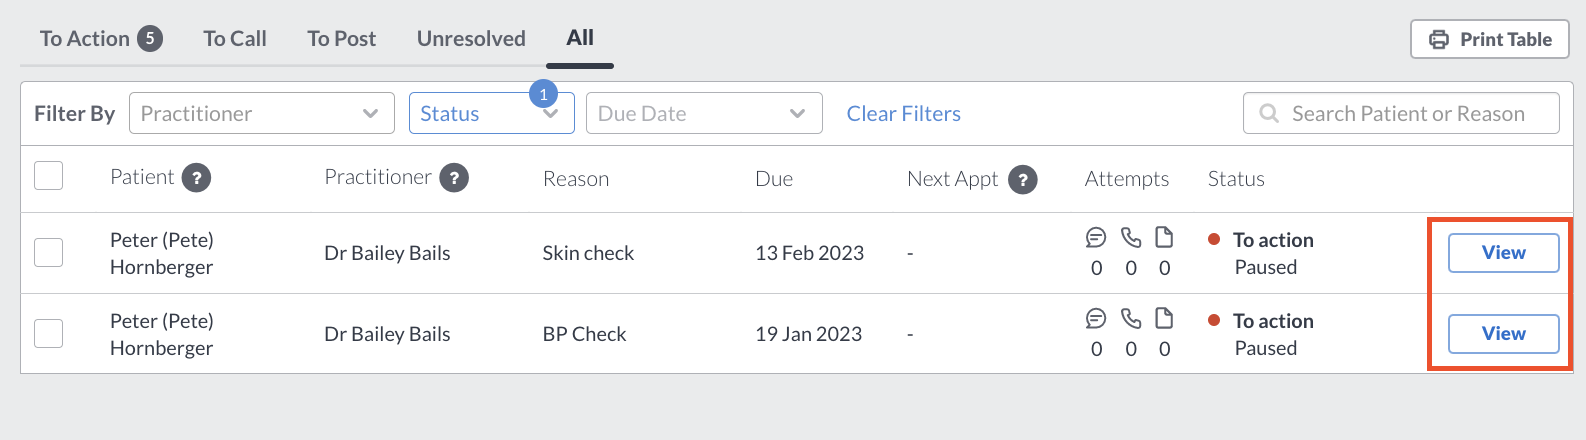
Task: Click the Patient column help icon
Action: pos(196,178)
